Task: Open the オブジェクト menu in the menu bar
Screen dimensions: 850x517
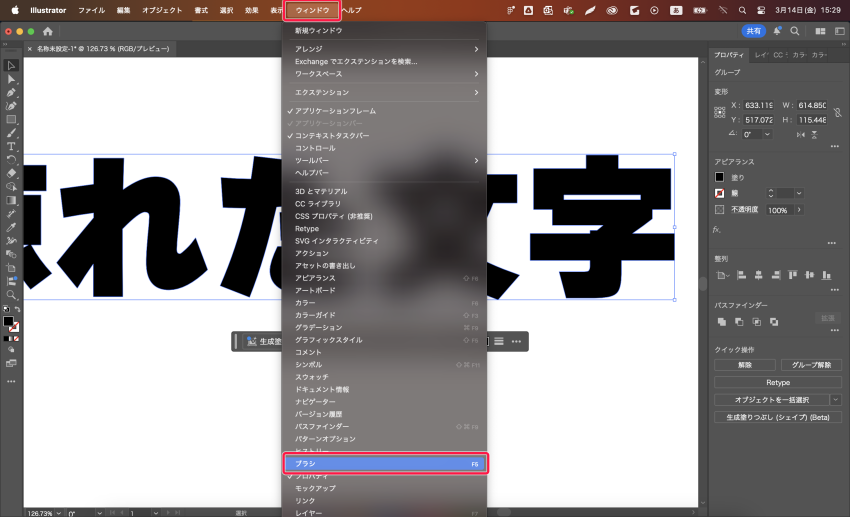Action: pyautogui.click(x=162, y=10)
